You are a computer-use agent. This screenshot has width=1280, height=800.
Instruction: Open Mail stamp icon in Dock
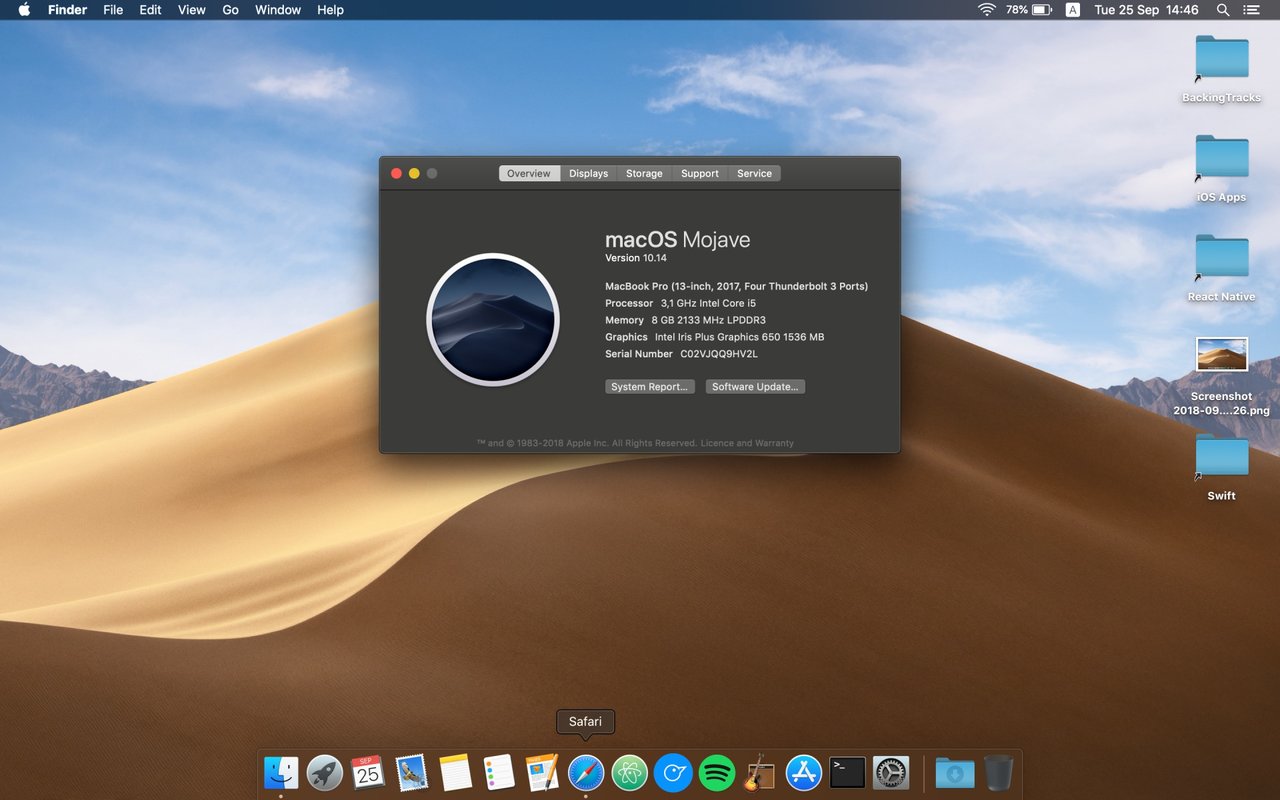click(x=412, y=772)
